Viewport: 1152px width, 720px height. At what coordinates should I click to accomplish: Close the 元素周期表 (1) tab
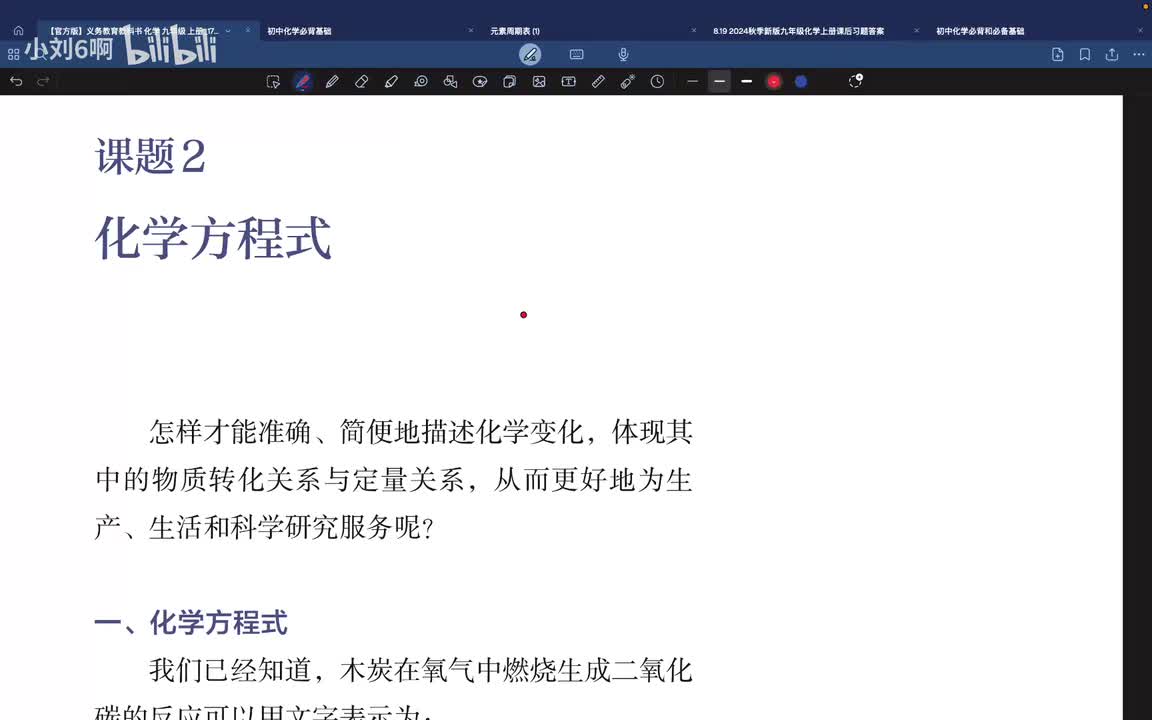(x=694, y=31)
